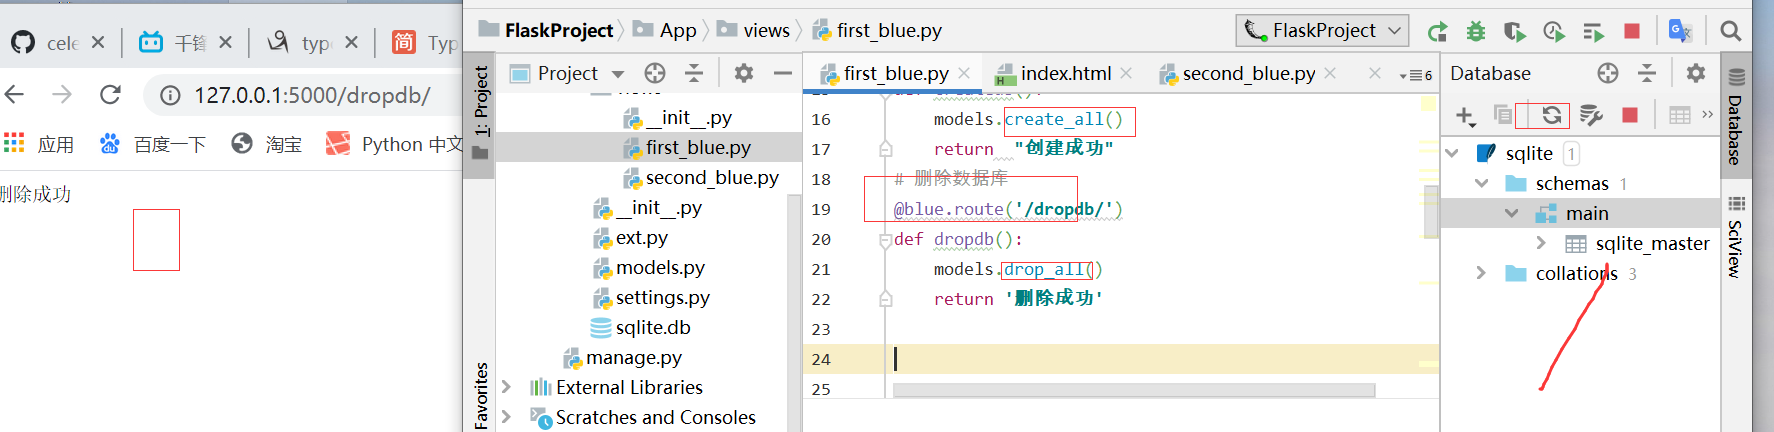Open the SciView side tab

tap(1735, 237)
